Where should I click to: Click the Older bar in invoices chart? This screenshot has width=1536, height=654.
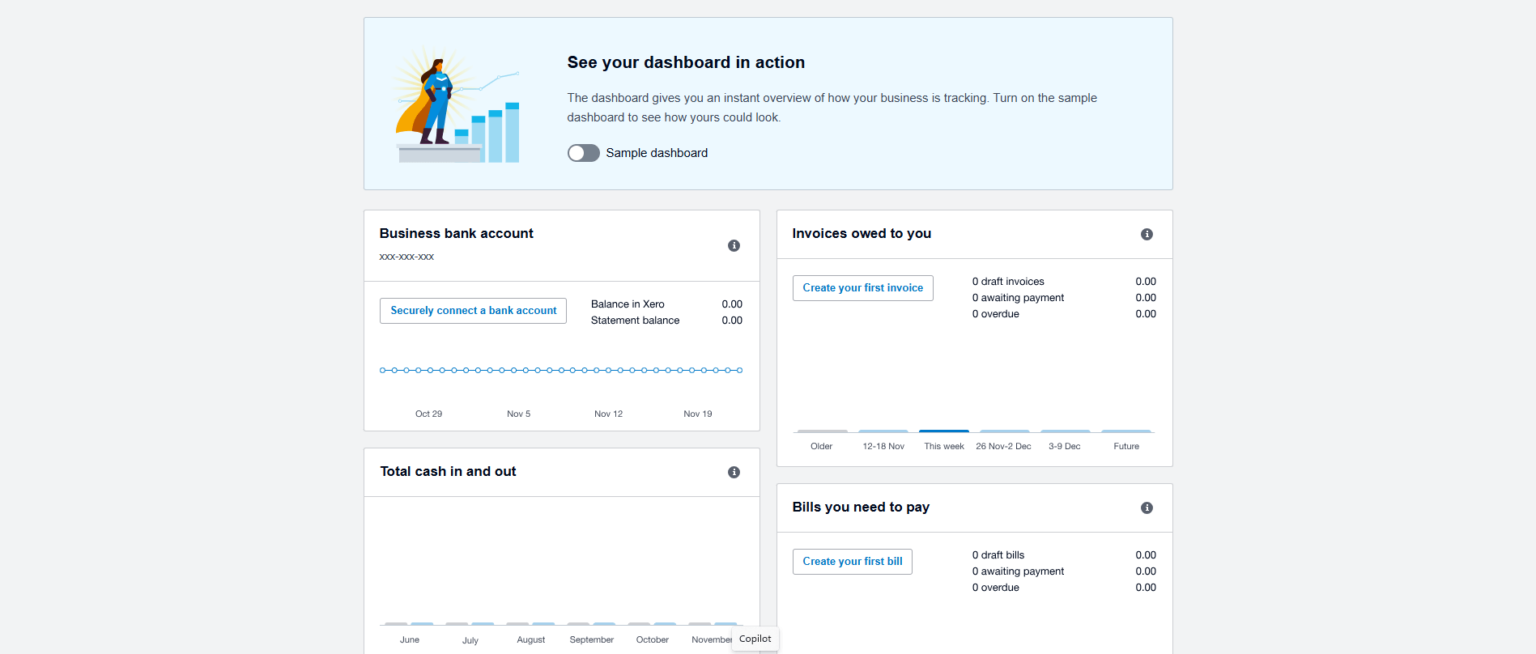[820, 430]
